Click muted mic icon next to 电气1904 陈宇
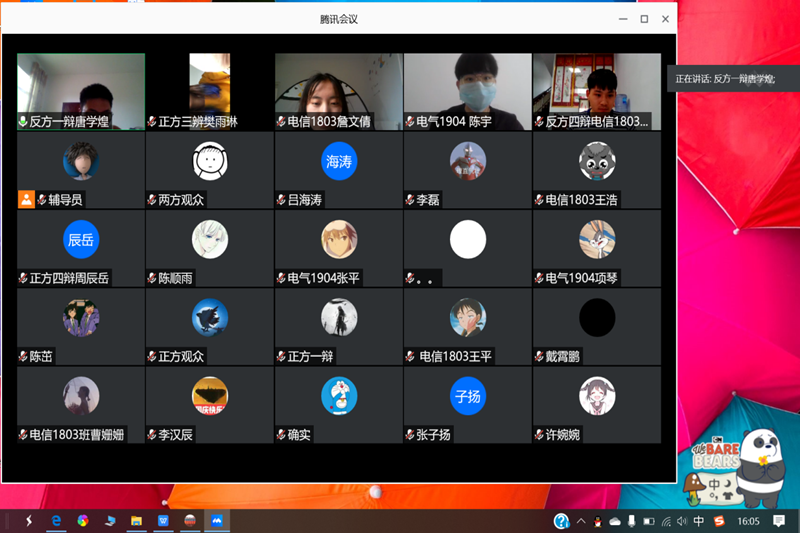This screenshot has width=800, height=533. pyautogui.click(x=410, y=121)
